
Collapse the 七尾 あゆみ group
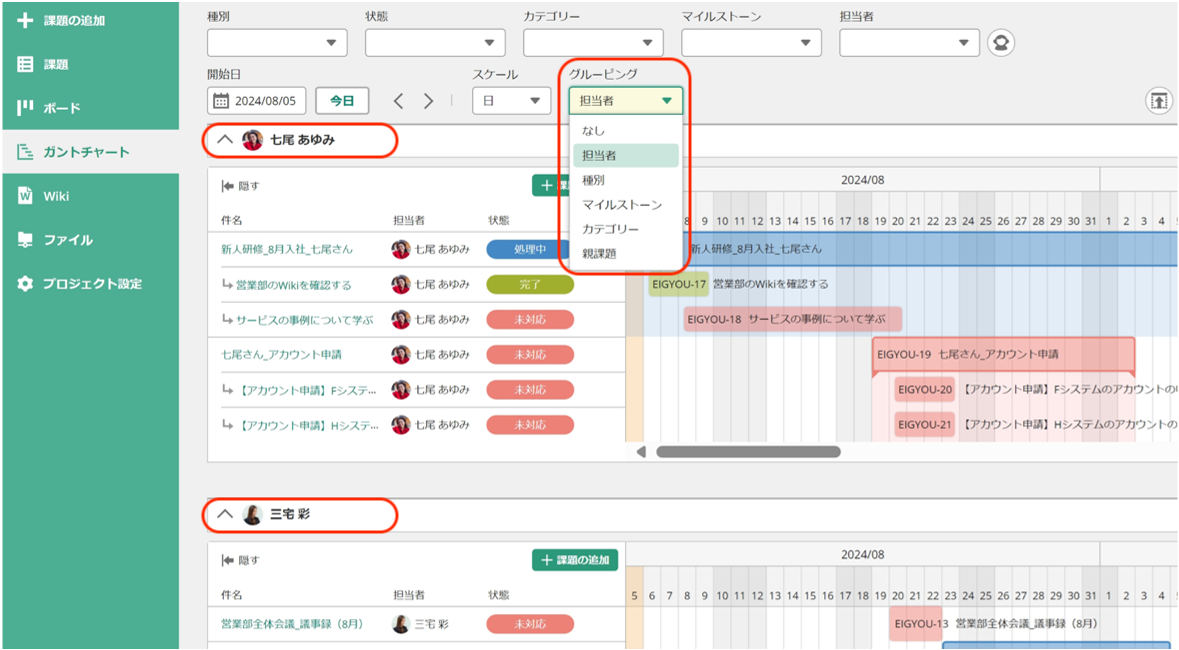(225, 140)
